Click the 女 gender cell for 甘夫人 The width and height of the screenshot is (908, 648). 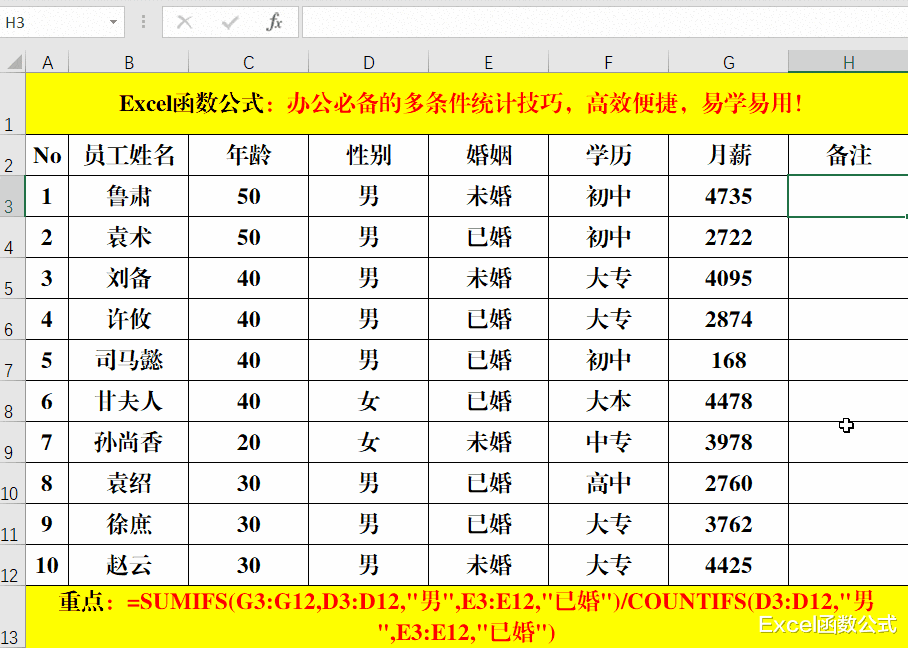point(368,401)
